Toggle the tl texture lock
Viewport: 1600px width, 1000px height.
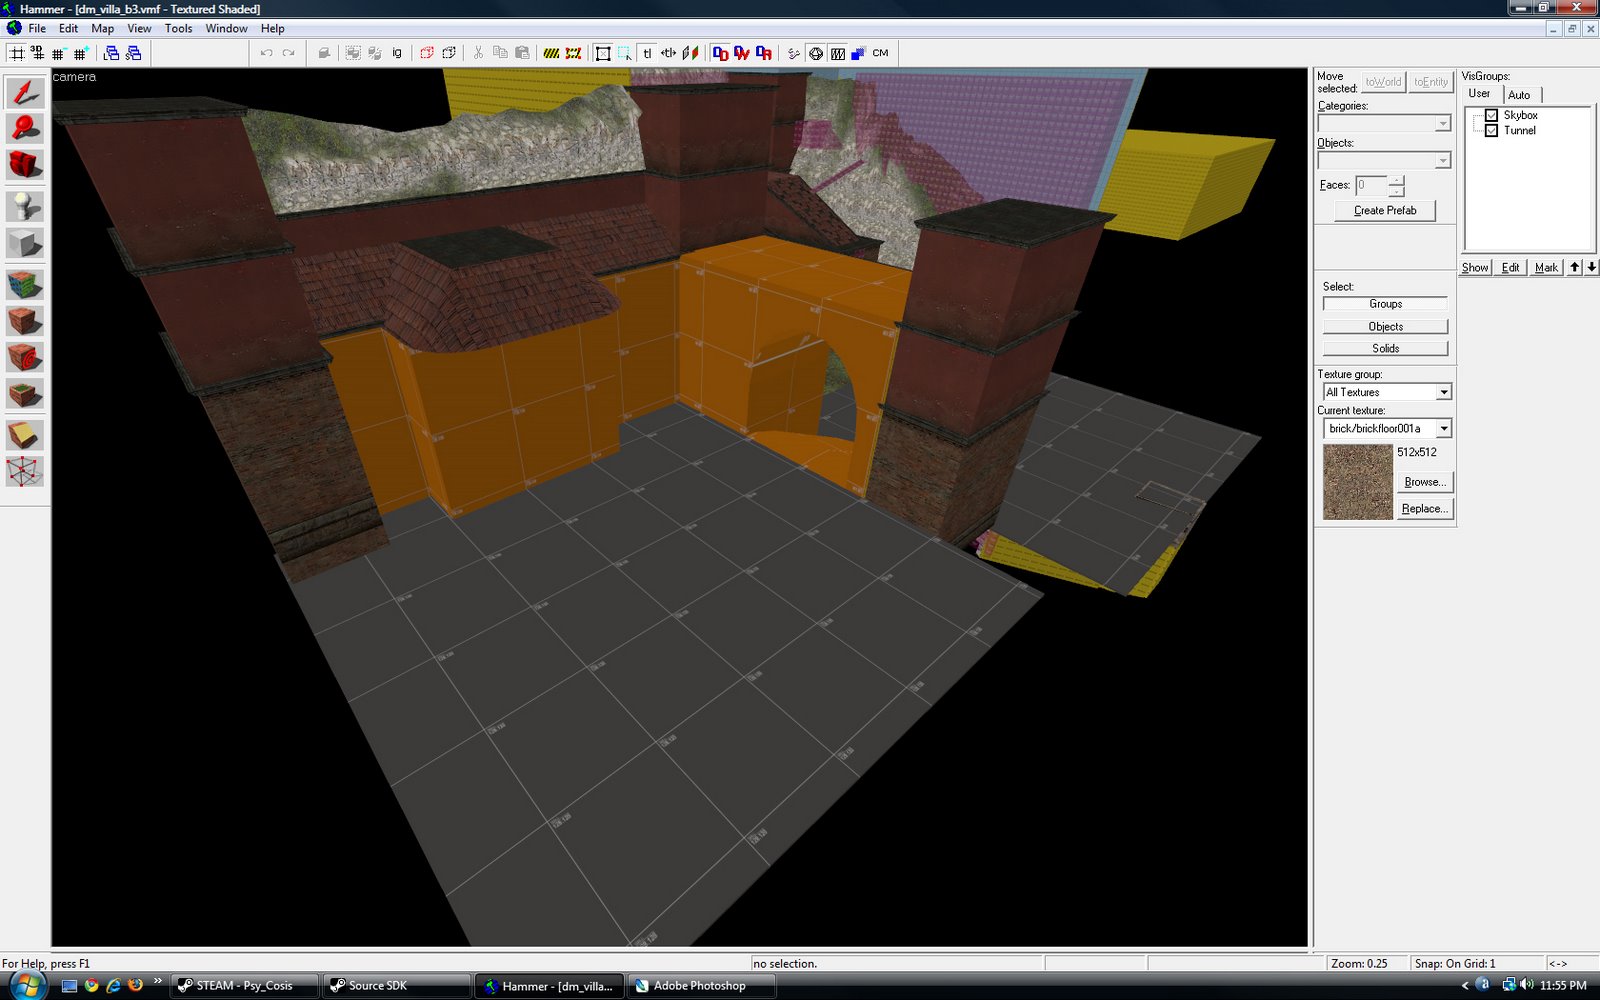coord(647,53)
